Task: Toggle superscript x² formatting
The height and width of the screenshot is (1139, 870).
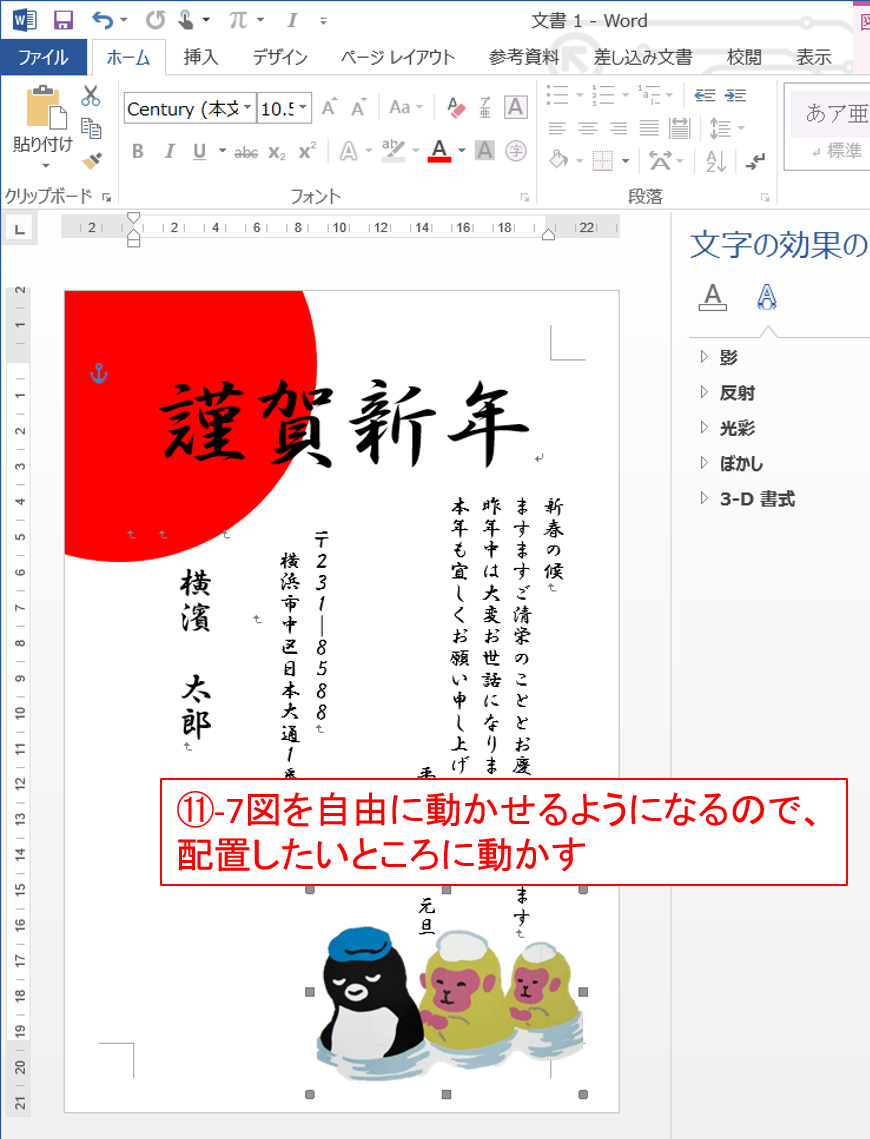Action: (x=307, y=151)
